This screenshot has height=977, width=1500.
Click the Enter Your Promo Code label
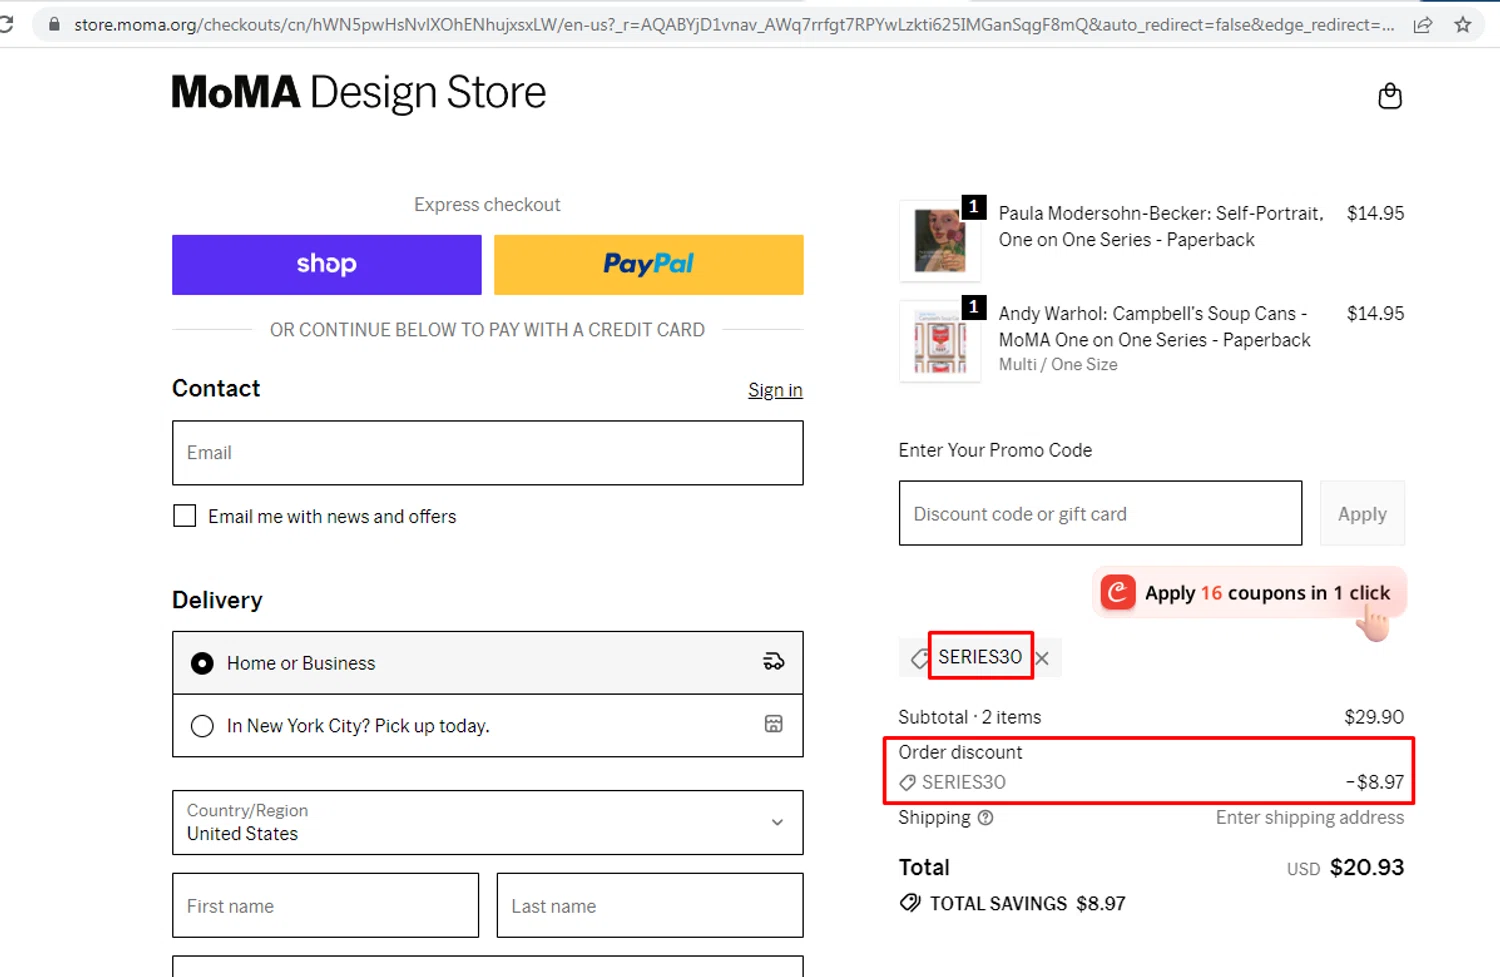995,450
